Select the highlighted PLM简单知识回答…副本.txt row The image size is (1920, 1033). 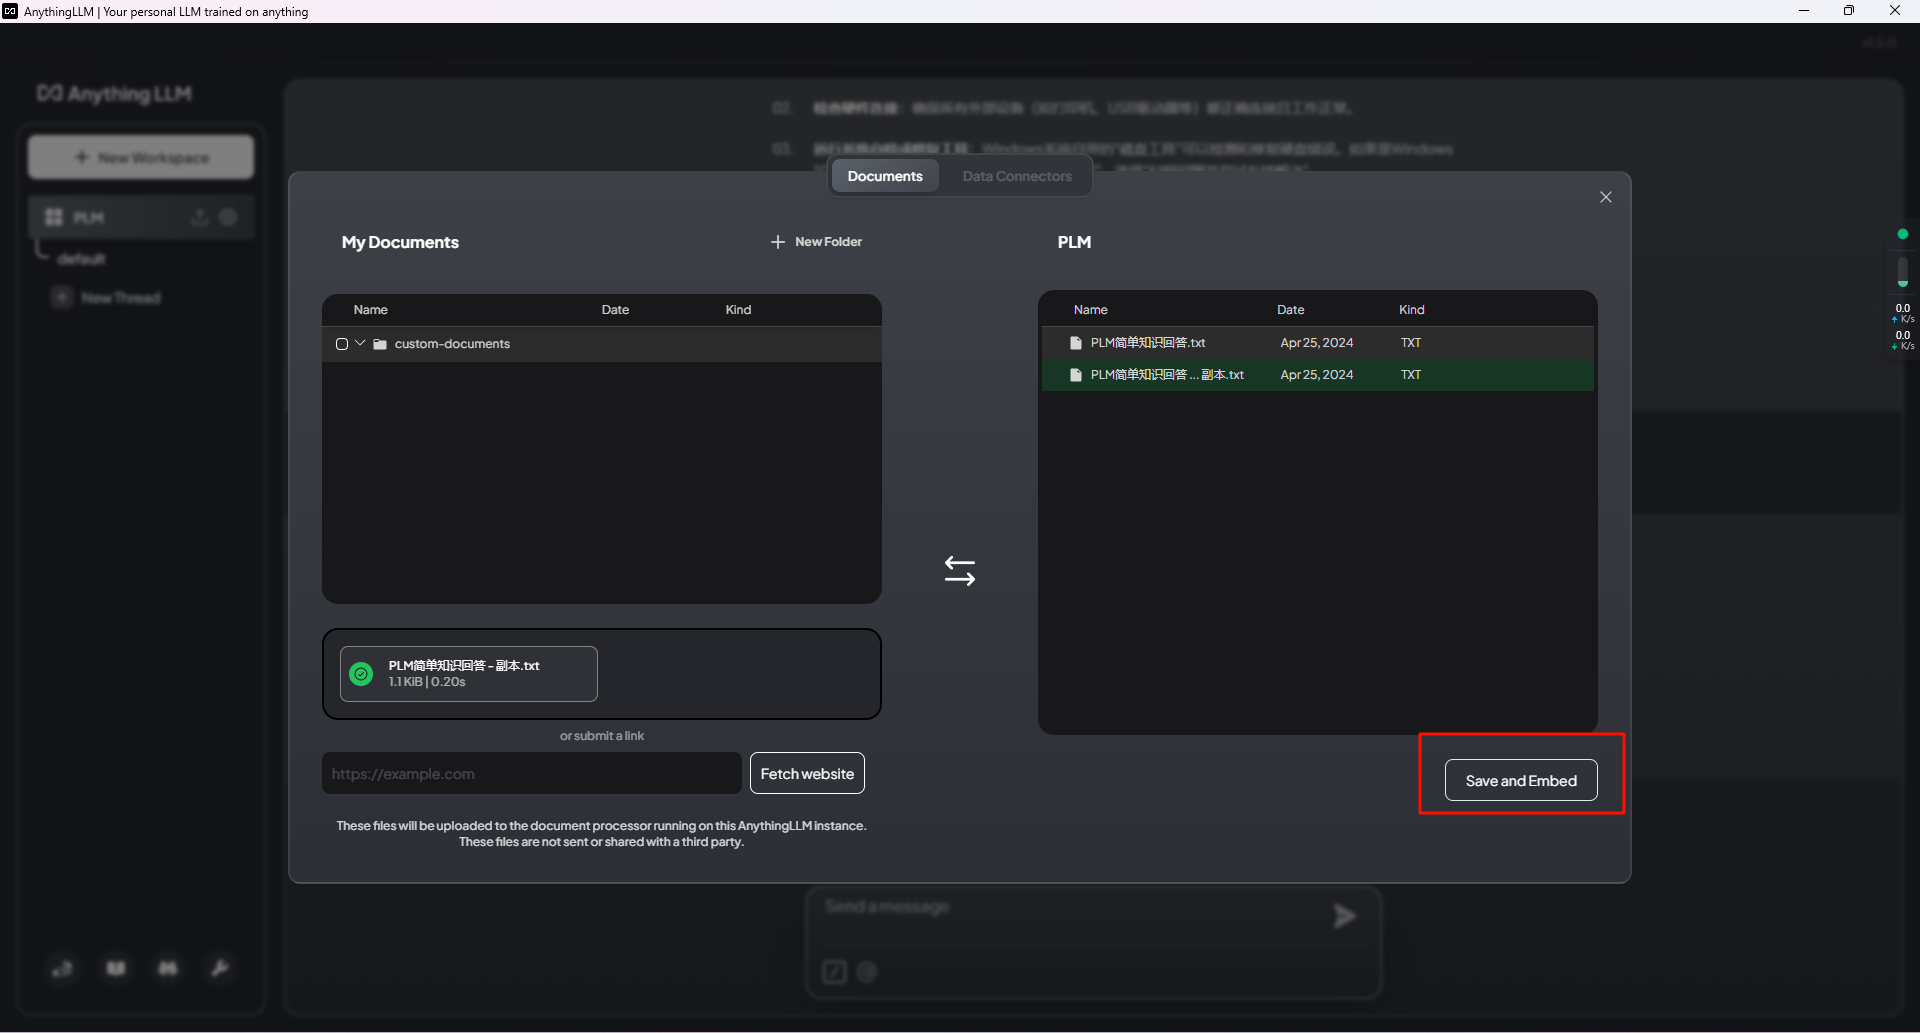click(1317, 375)
